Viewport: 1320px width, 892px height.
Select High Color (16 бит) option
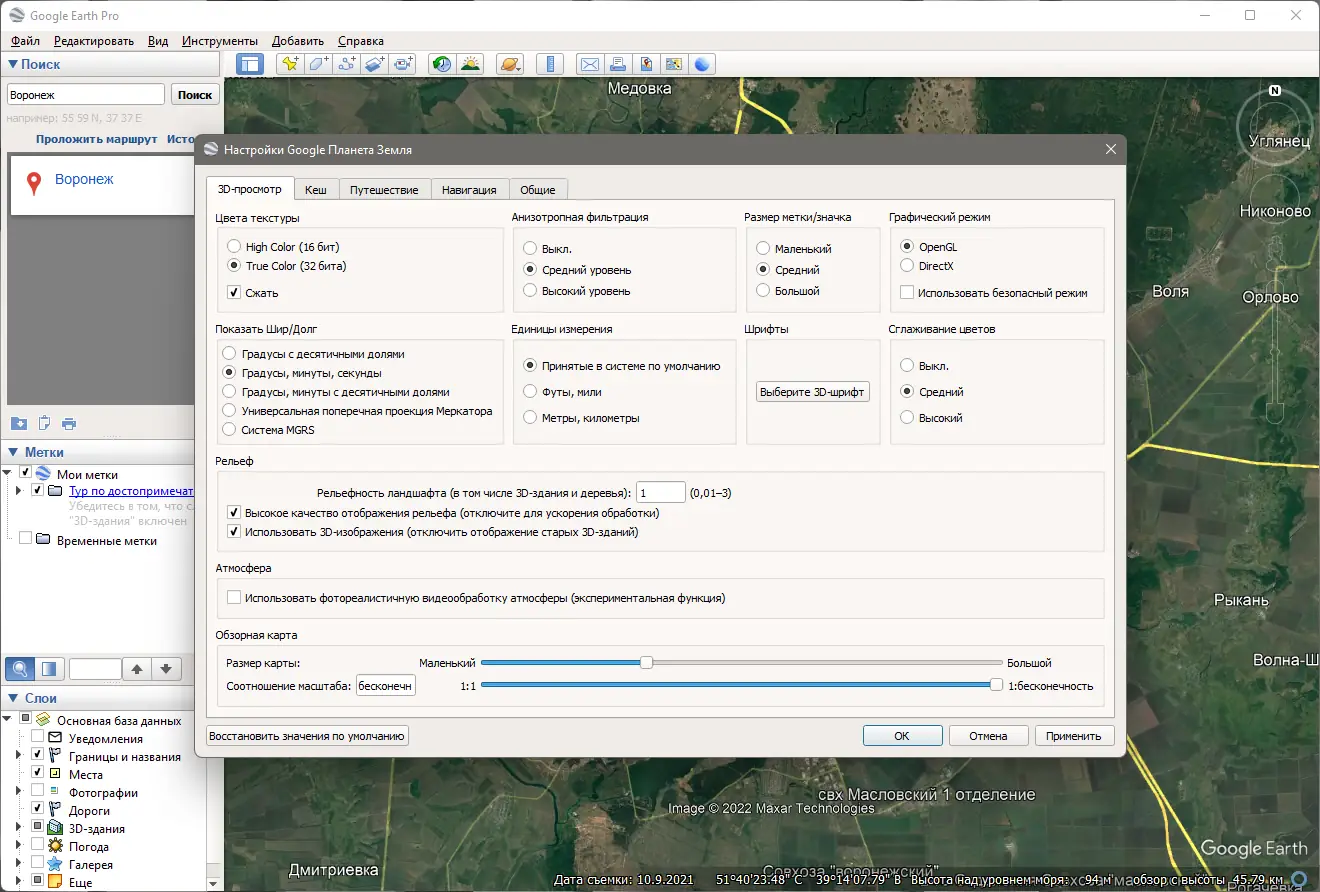pos(234,246)
